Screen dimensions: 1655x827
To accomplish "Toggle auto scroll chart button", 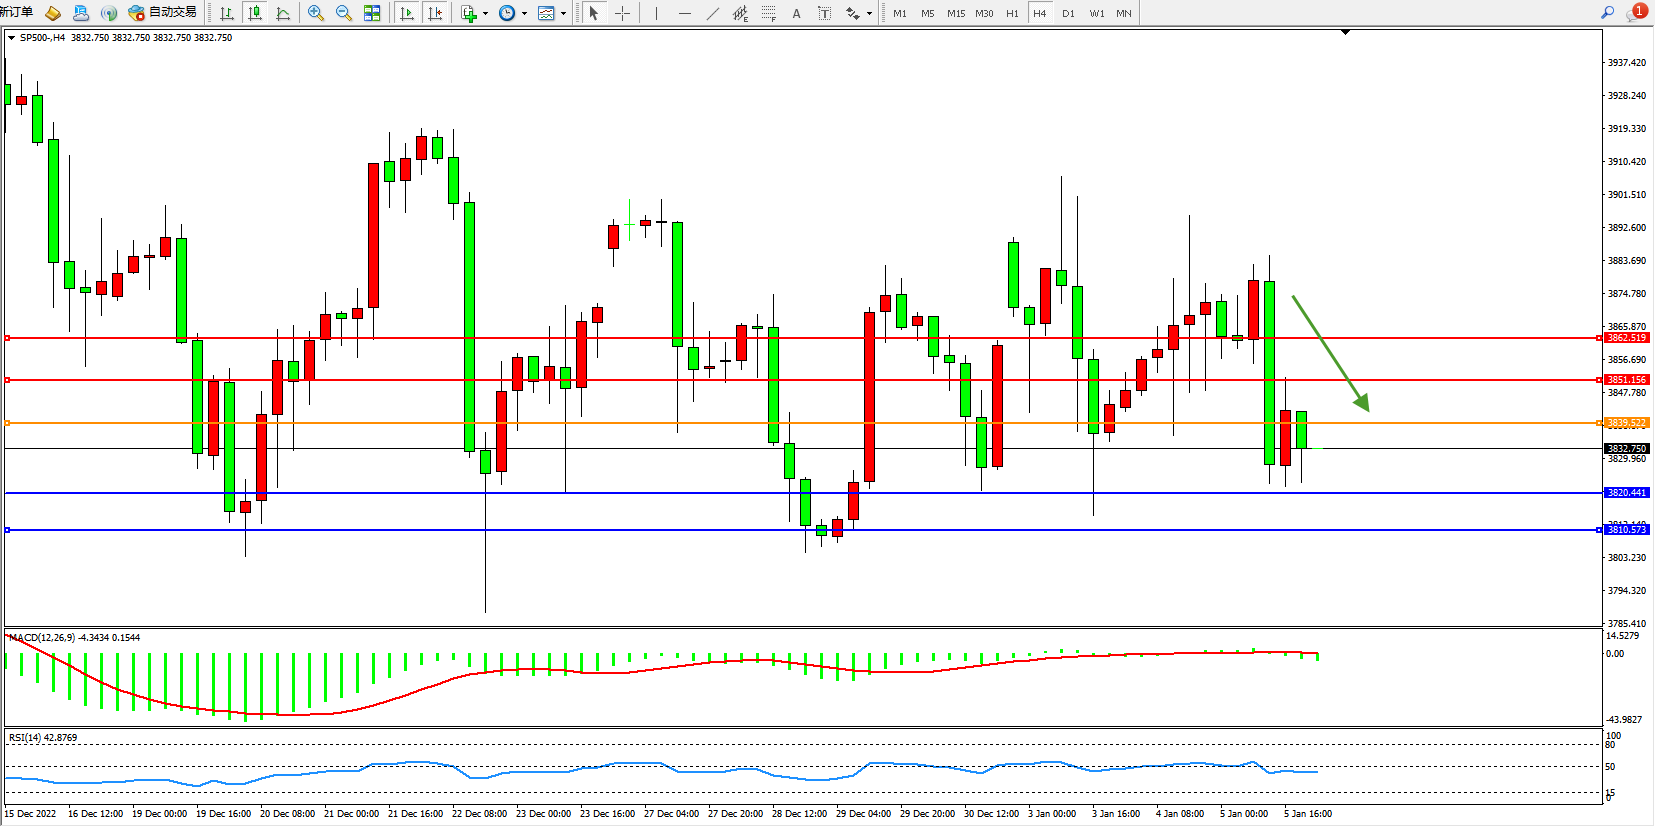I will pyautogui.click(x=406, y=13).
